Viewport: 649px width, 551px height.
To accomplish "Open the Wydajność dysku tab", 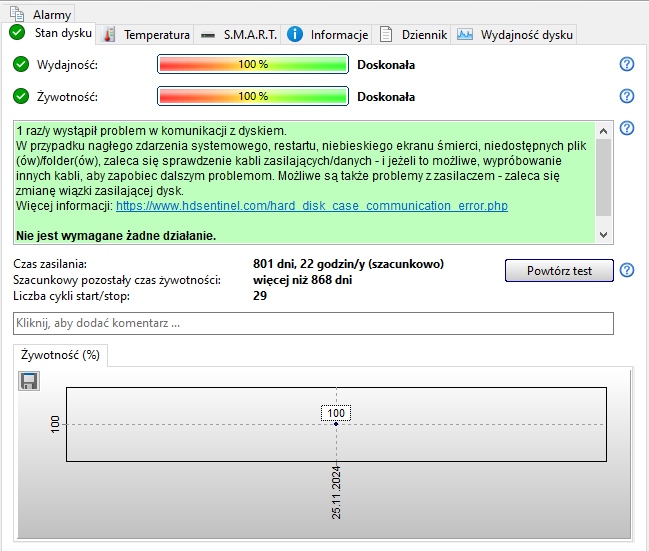I will click(x=514, y=35).
